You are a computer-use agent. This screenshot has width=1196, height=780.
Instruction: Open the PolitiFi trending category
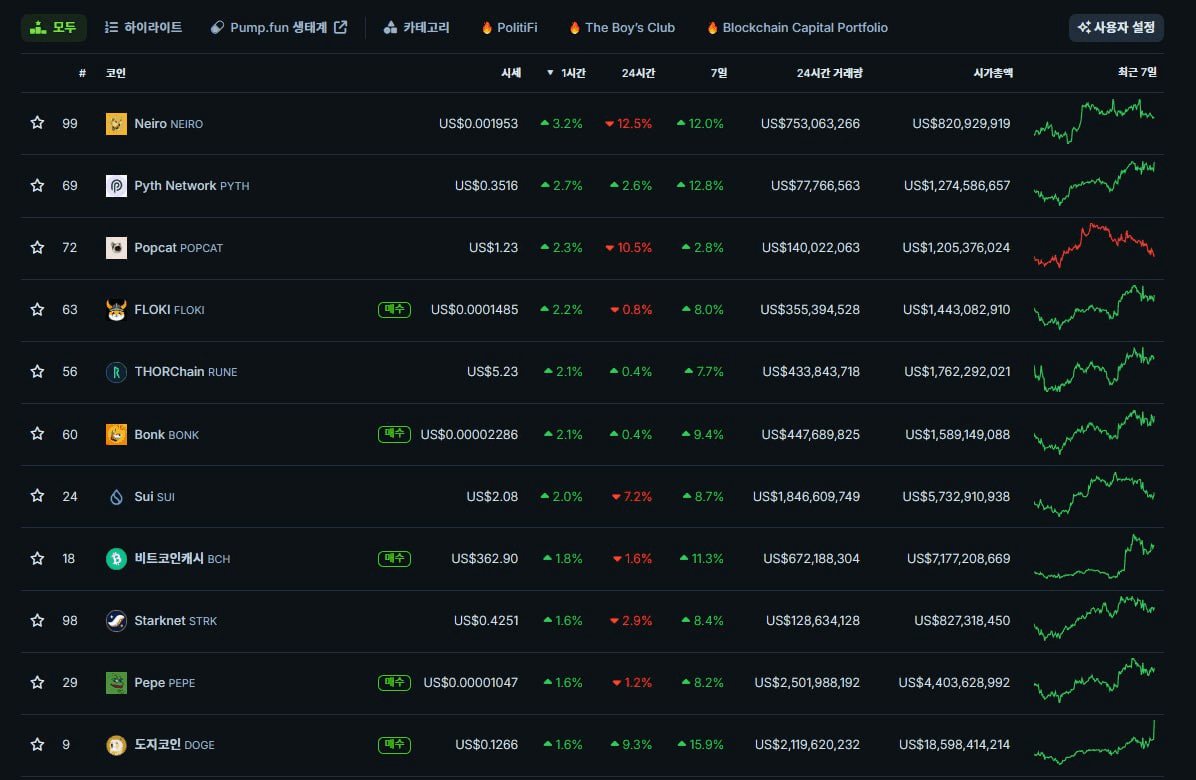510,27
